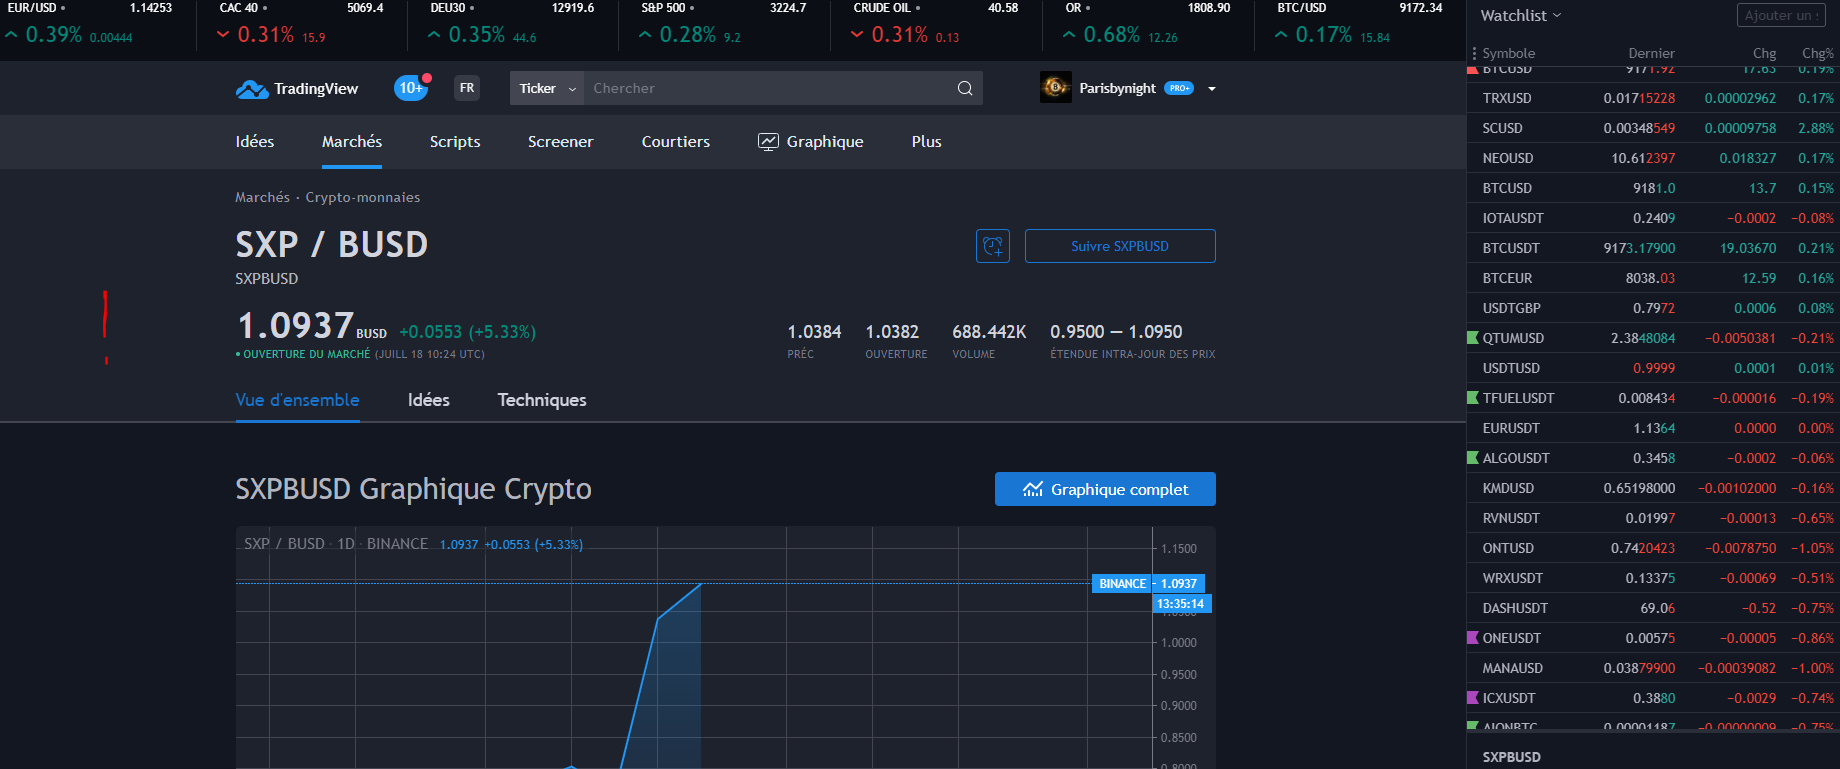The width and height of the screenshot is (1840, 769).
Task: Select NEOUSD in the watchlist
Action: (x=1653, y=158)
